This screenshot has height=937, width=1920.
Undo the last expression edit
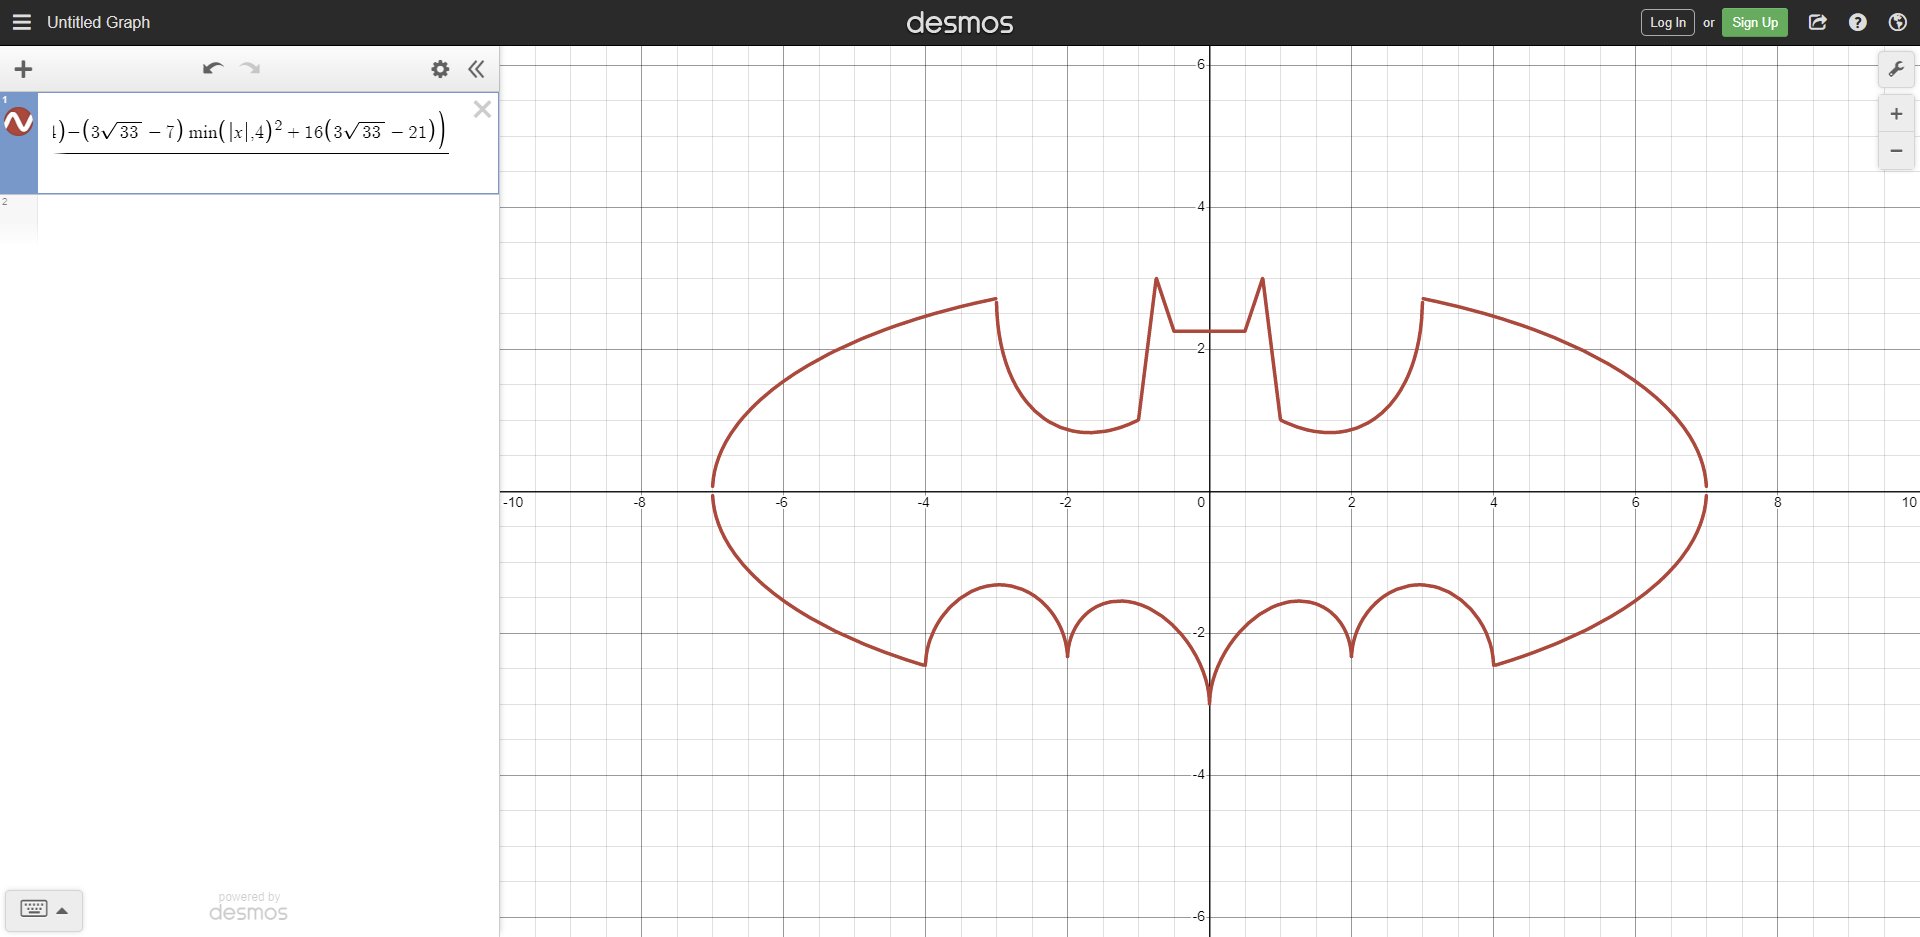212,69
